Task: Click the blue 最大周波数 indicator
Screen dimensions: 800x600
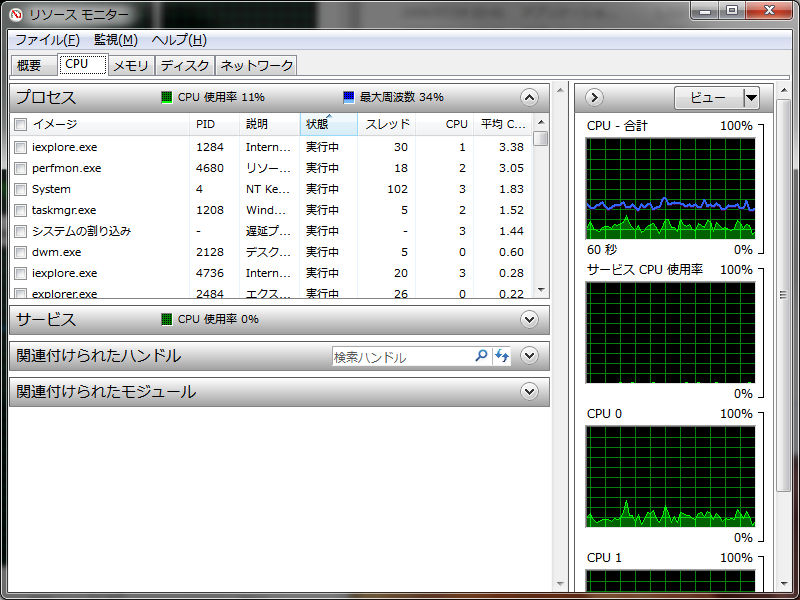Action: point(349,97)
